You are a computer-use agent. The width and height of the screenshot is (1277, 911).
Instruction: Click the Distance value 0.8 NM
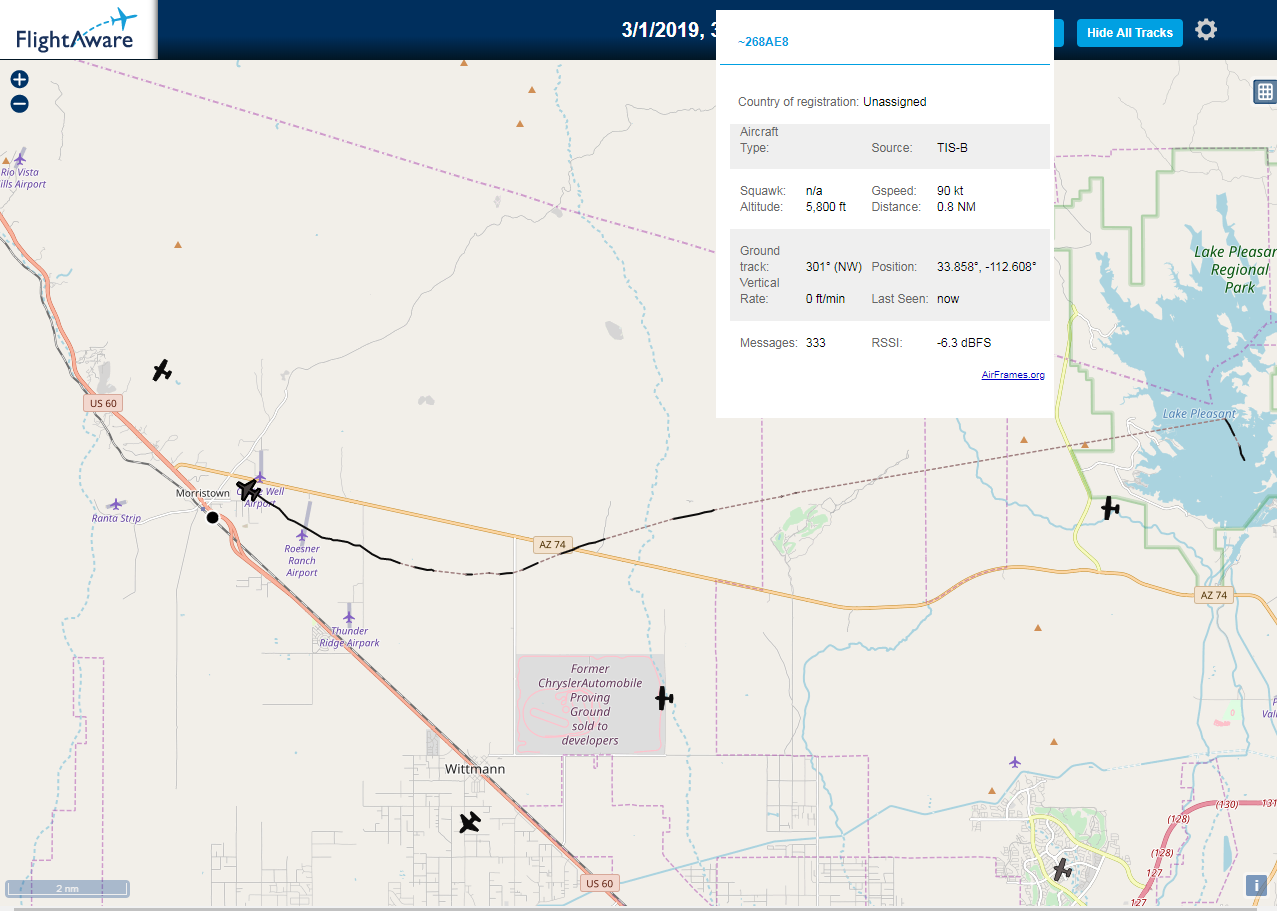click(956, 207)
